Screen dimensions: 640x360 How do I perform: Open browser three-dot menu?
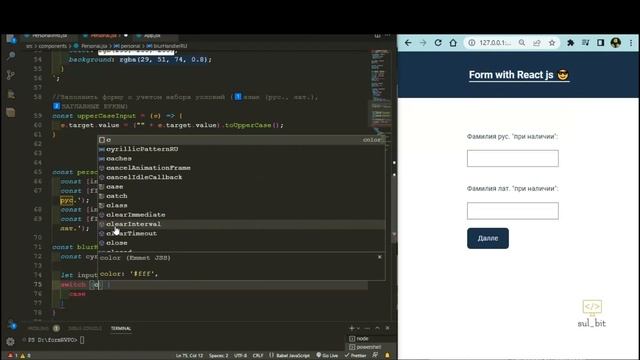pyautogui.click(x=631, y=42)
